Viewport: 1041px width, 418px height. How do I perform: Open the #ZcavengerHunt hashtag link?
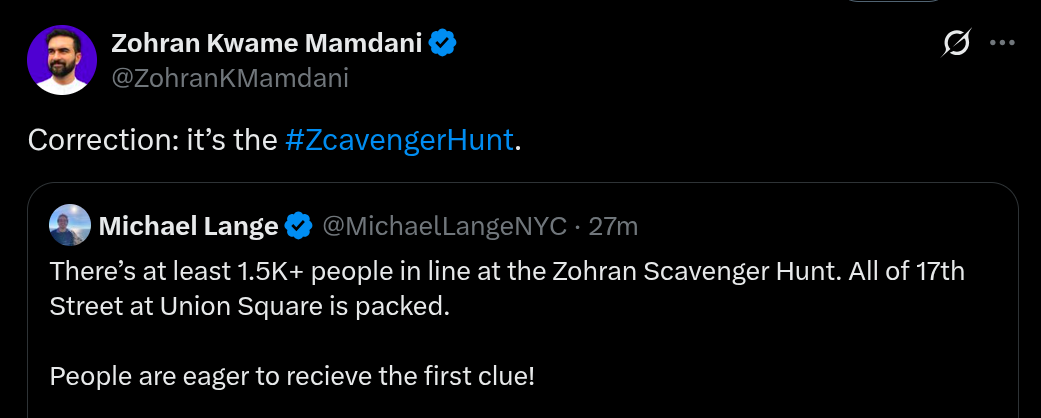[399, 140]
